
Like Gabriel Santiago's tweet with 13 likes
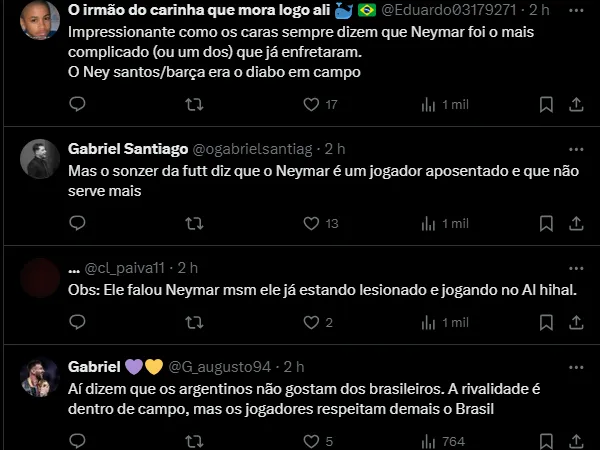311,223
